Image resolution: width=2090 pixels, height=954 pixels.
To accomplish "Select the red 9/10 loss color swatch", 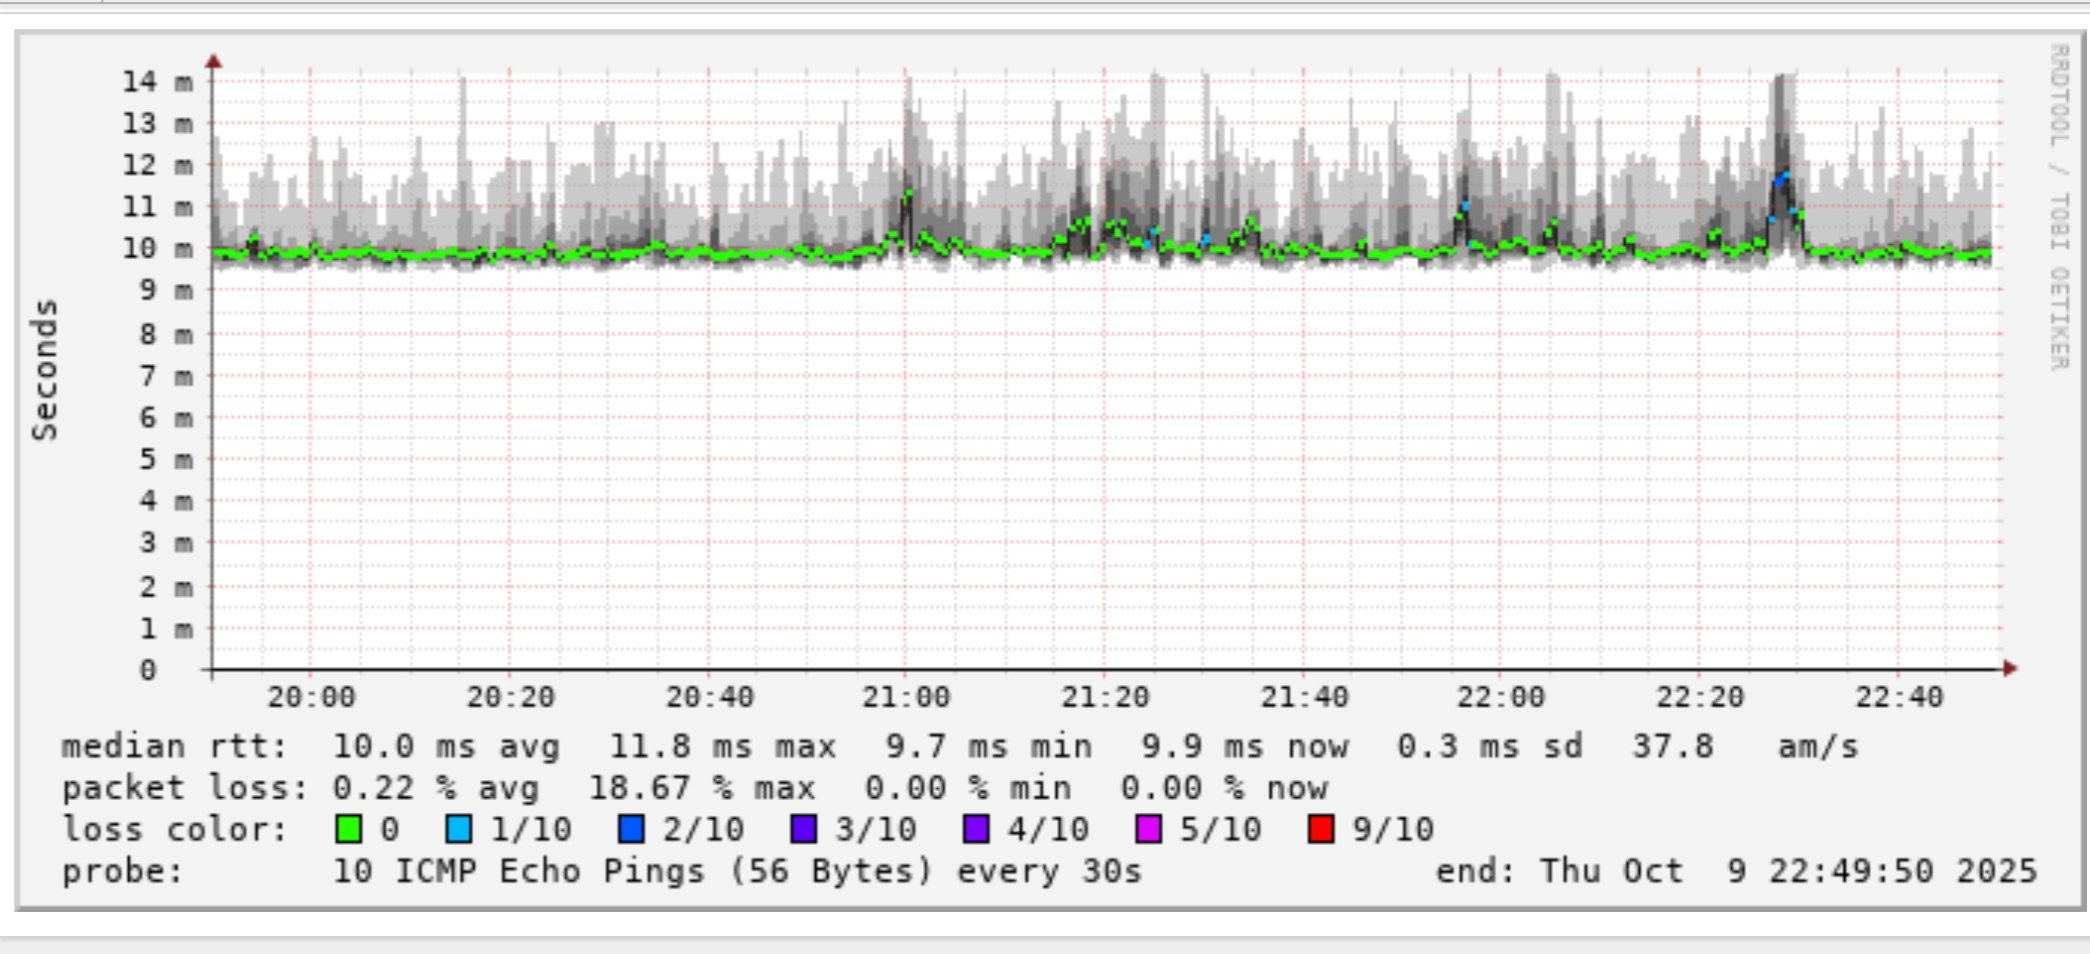I will pyautogui.click(x=1321, y=829).
